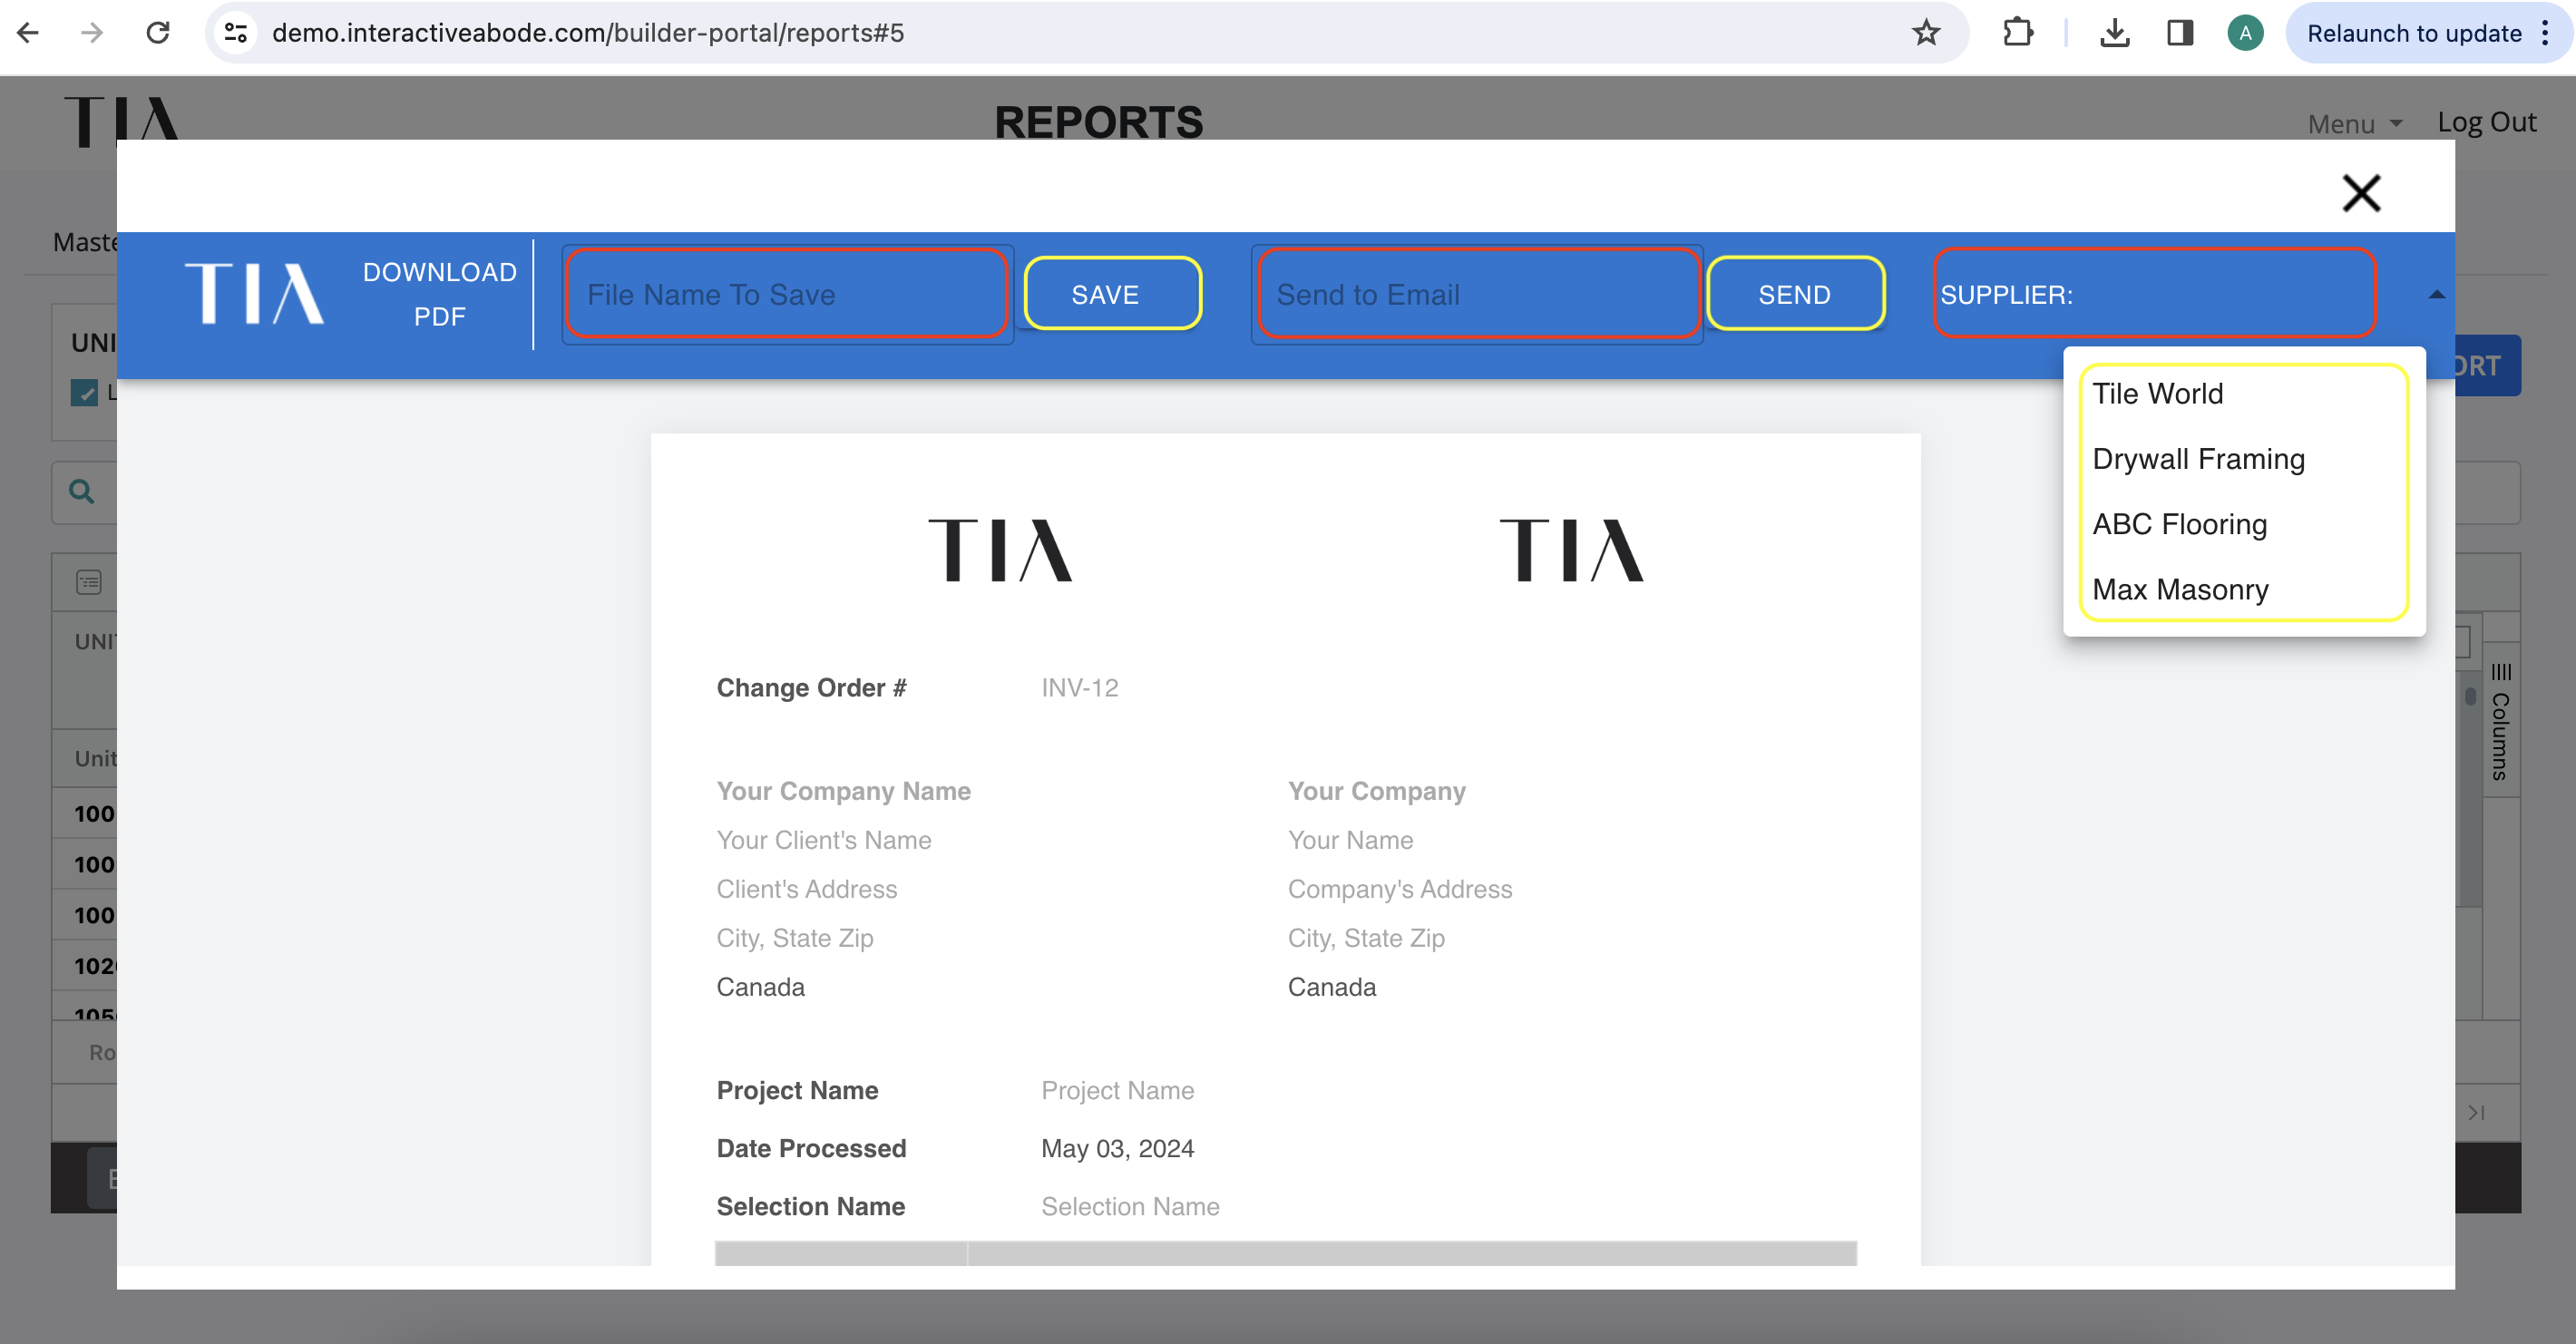
Task: Click right TIA logo in document
Action: click(1571, 550)
